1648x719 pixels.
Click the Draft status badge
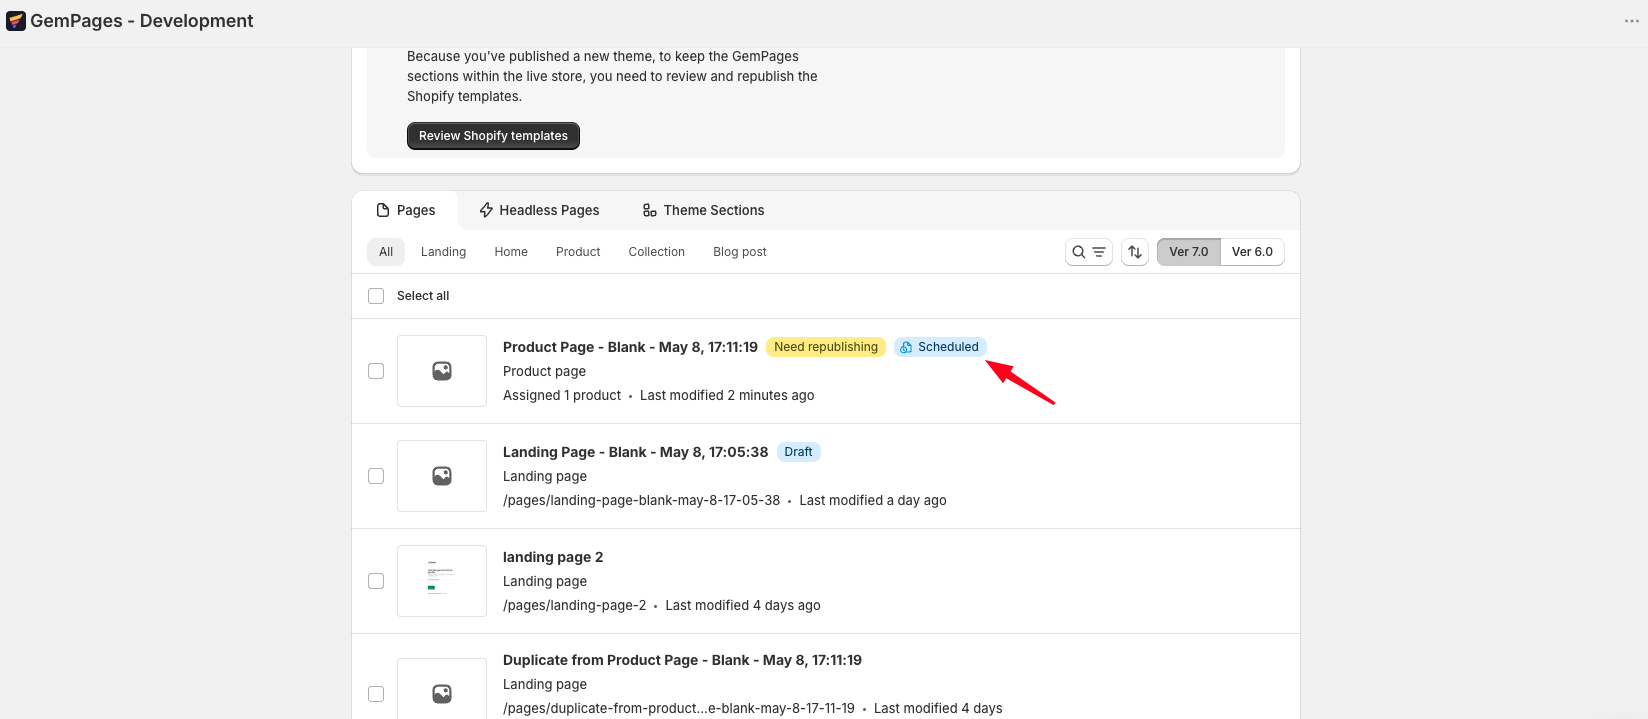coord(799,452)
